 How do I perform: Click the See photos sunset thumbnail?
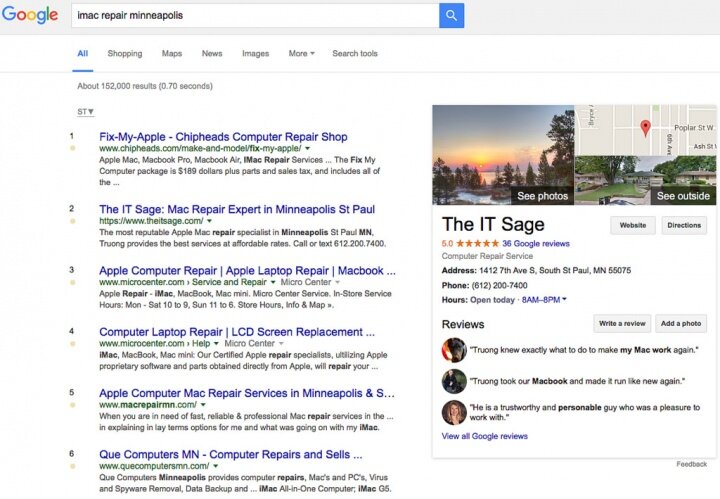503,155
